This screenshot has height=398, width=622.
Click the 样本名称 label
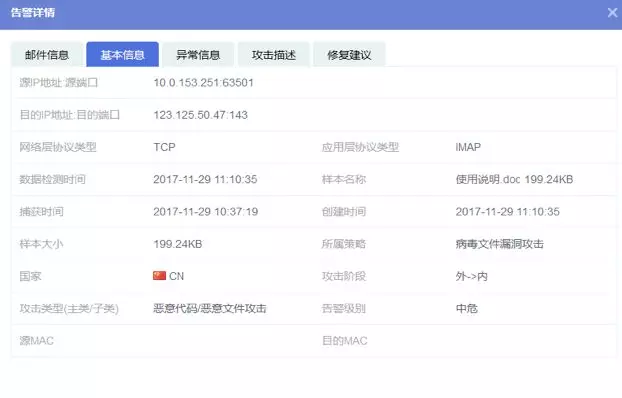[344, 179]
